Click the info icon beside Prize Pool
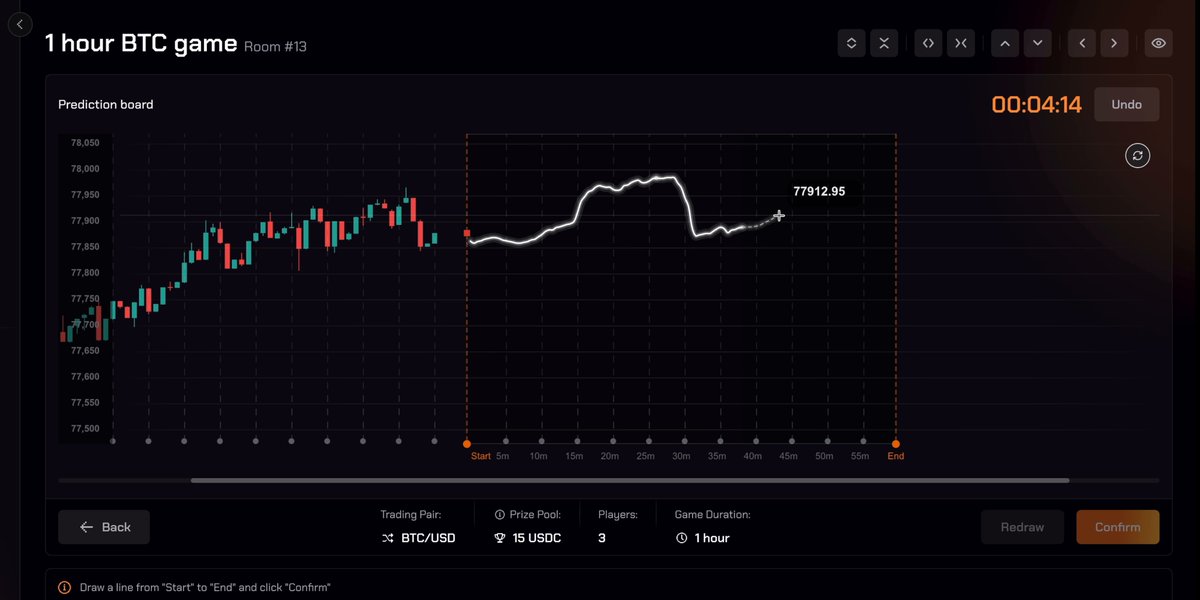Screen dimensions: 1200x600 pyautogui.click(x=499, y=515)
